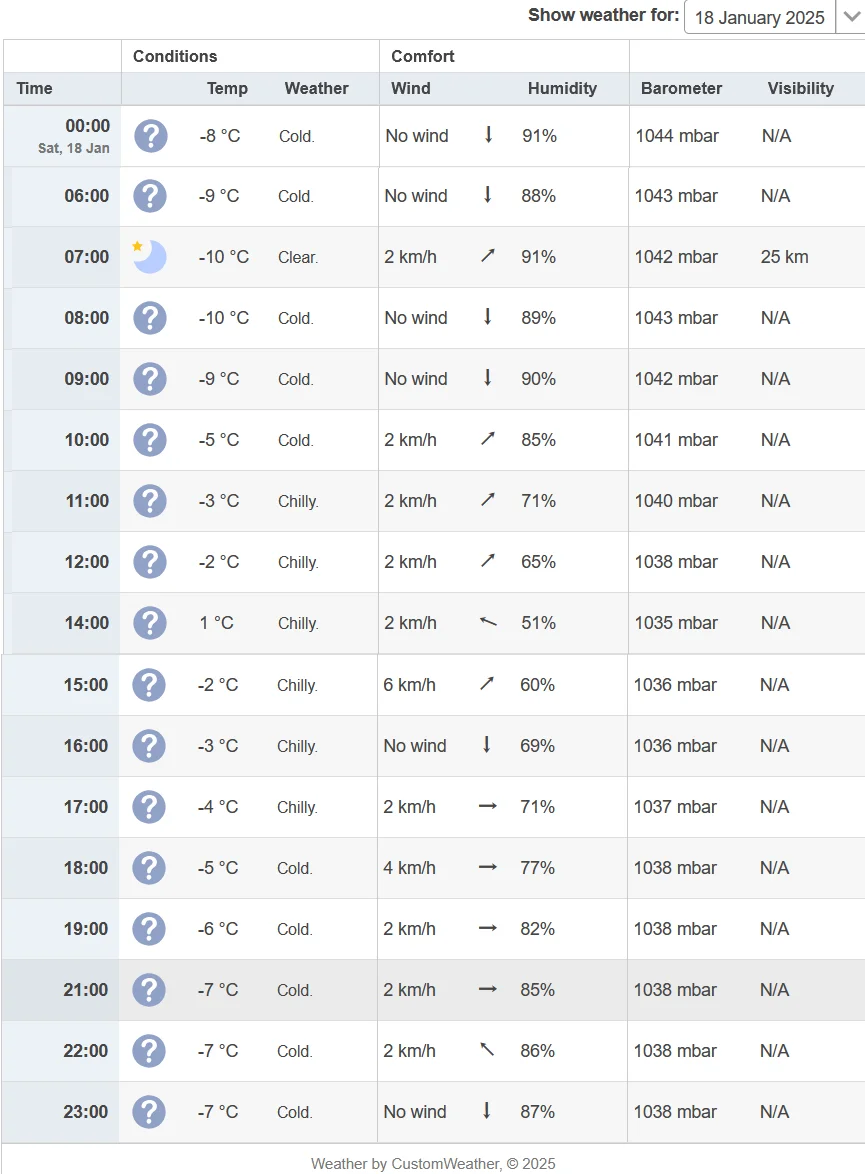Image resolution: width=865 pixels, height=1174 pixels.
Task: Click the clear night moon icon at 07:00
Action: point(149,257)
